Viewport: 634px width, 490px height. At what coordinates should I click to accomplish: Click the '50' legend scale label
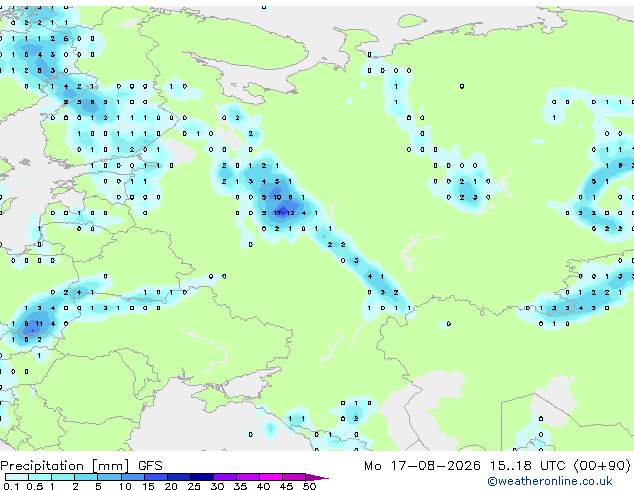tap(309, 486)
